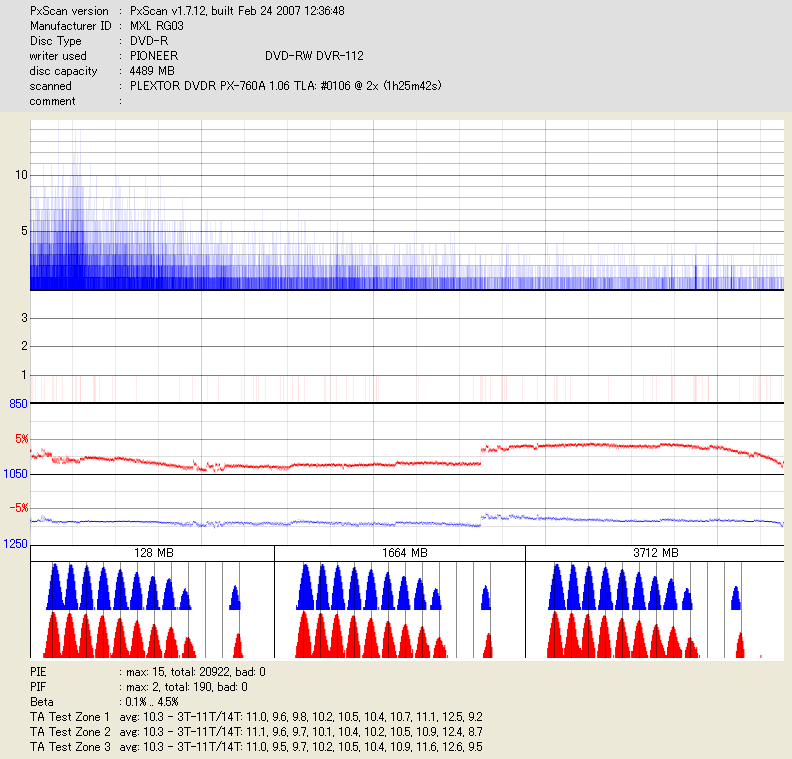Click the 5 label on the PIE axis
Screen dimensions: 792x759
(24, 231)
